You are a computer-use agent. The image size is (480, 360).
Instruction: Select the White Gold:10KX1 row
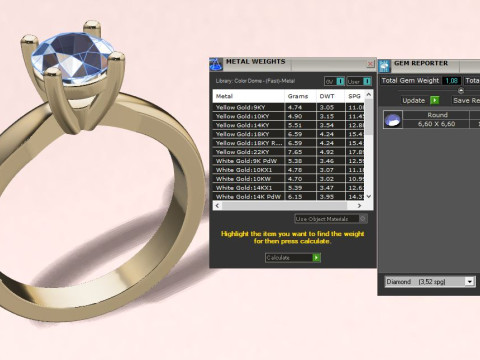tap(289, 170)
